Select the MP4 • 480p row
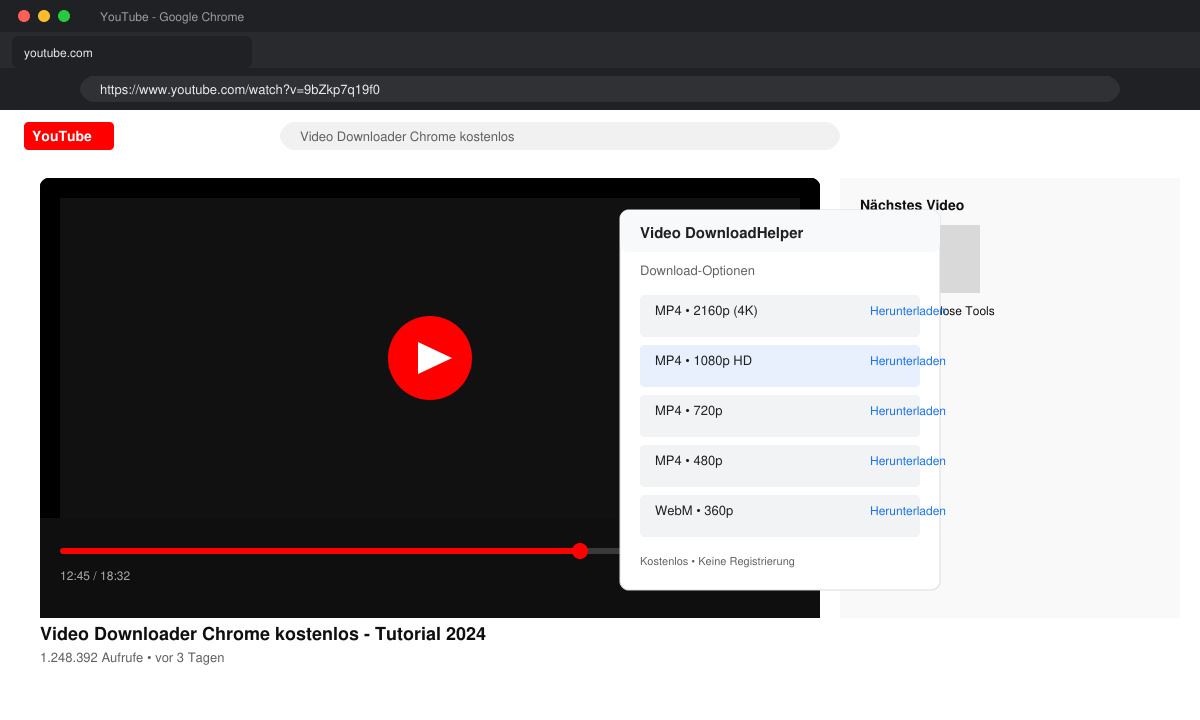The width and height of the screenshot is (1200, 720). click(780, 466)
